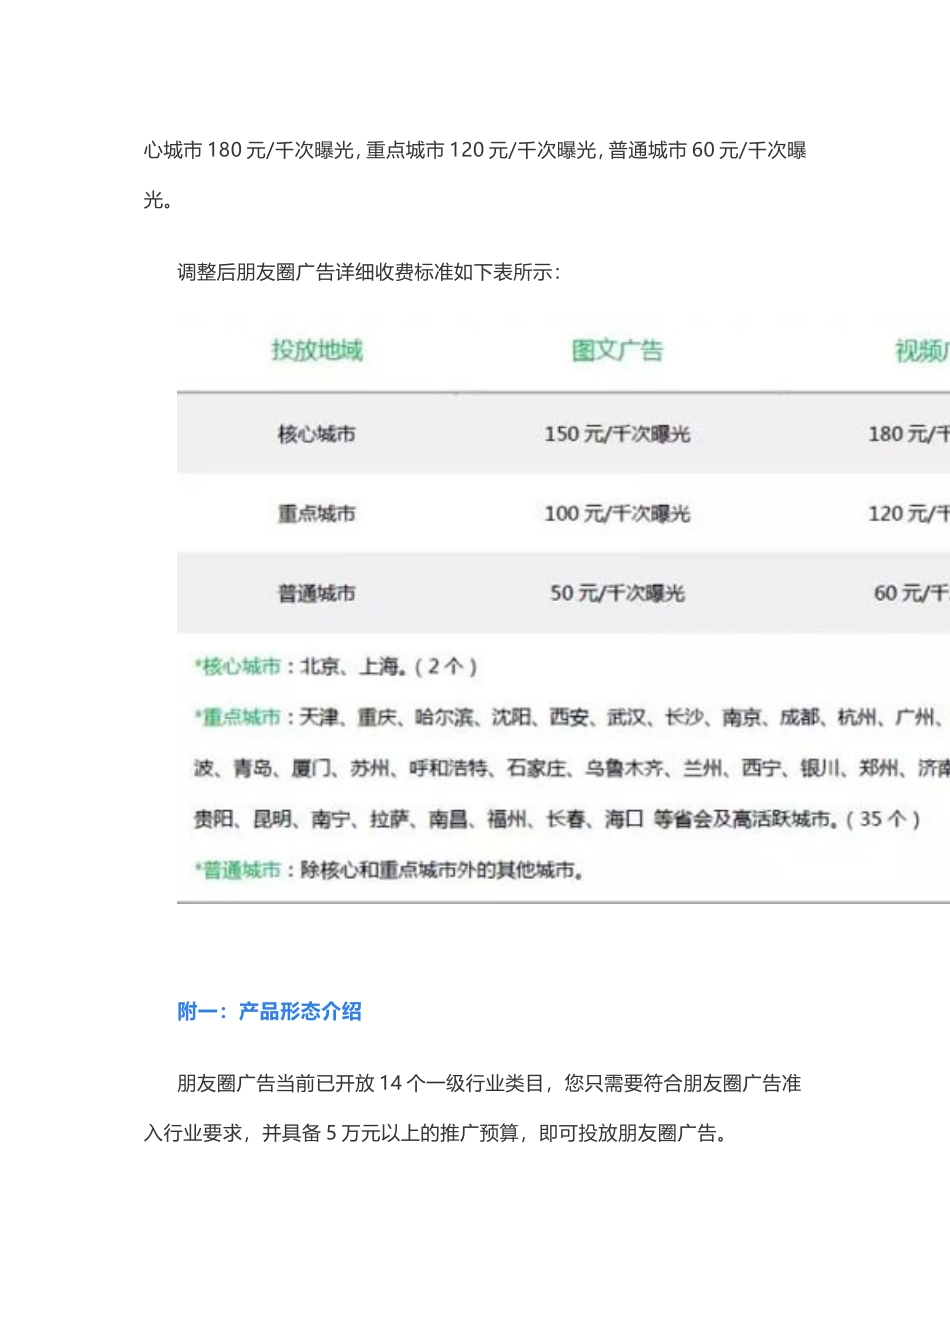Click the blue heading '附一：产品形态介绍'

tap(270, 1011)
